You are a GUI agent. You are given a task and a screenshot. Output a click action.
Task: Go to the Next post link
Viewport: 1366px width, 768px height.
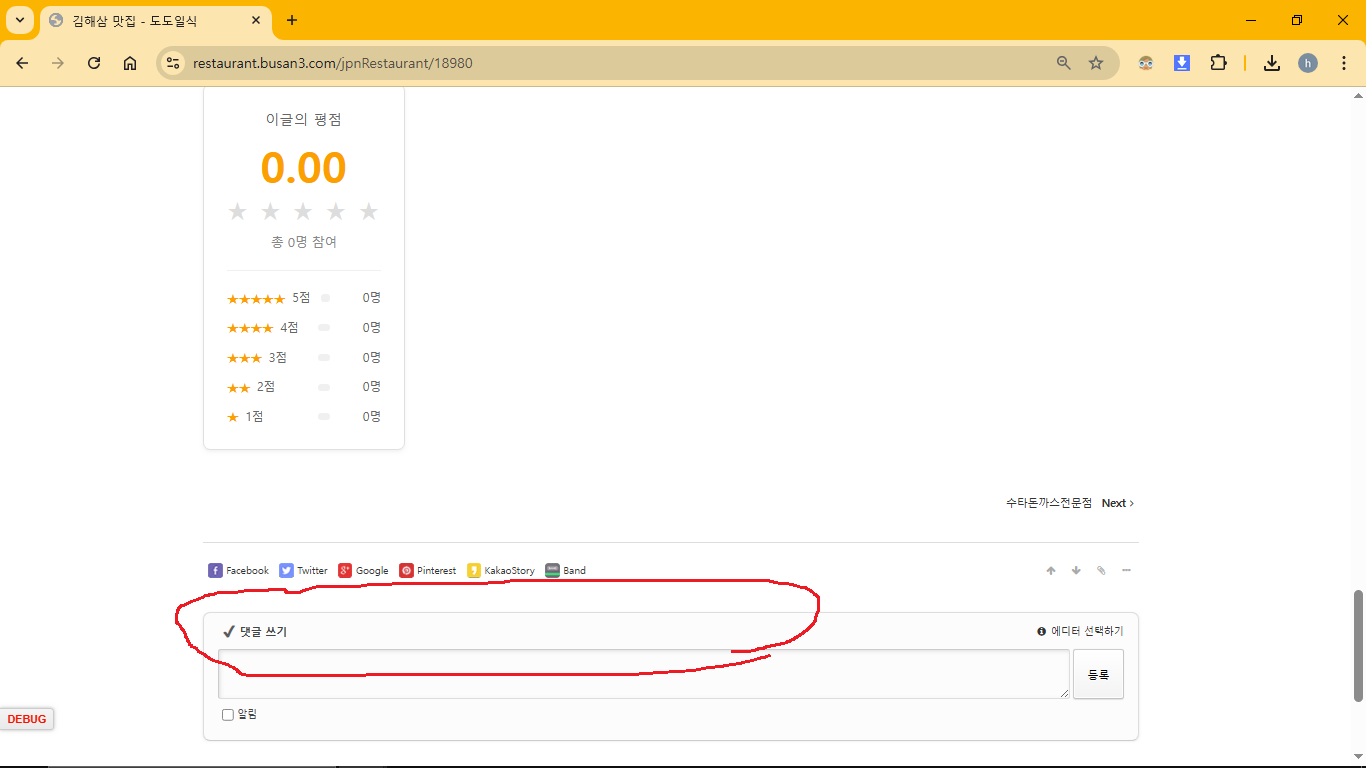click(1117, 503)
